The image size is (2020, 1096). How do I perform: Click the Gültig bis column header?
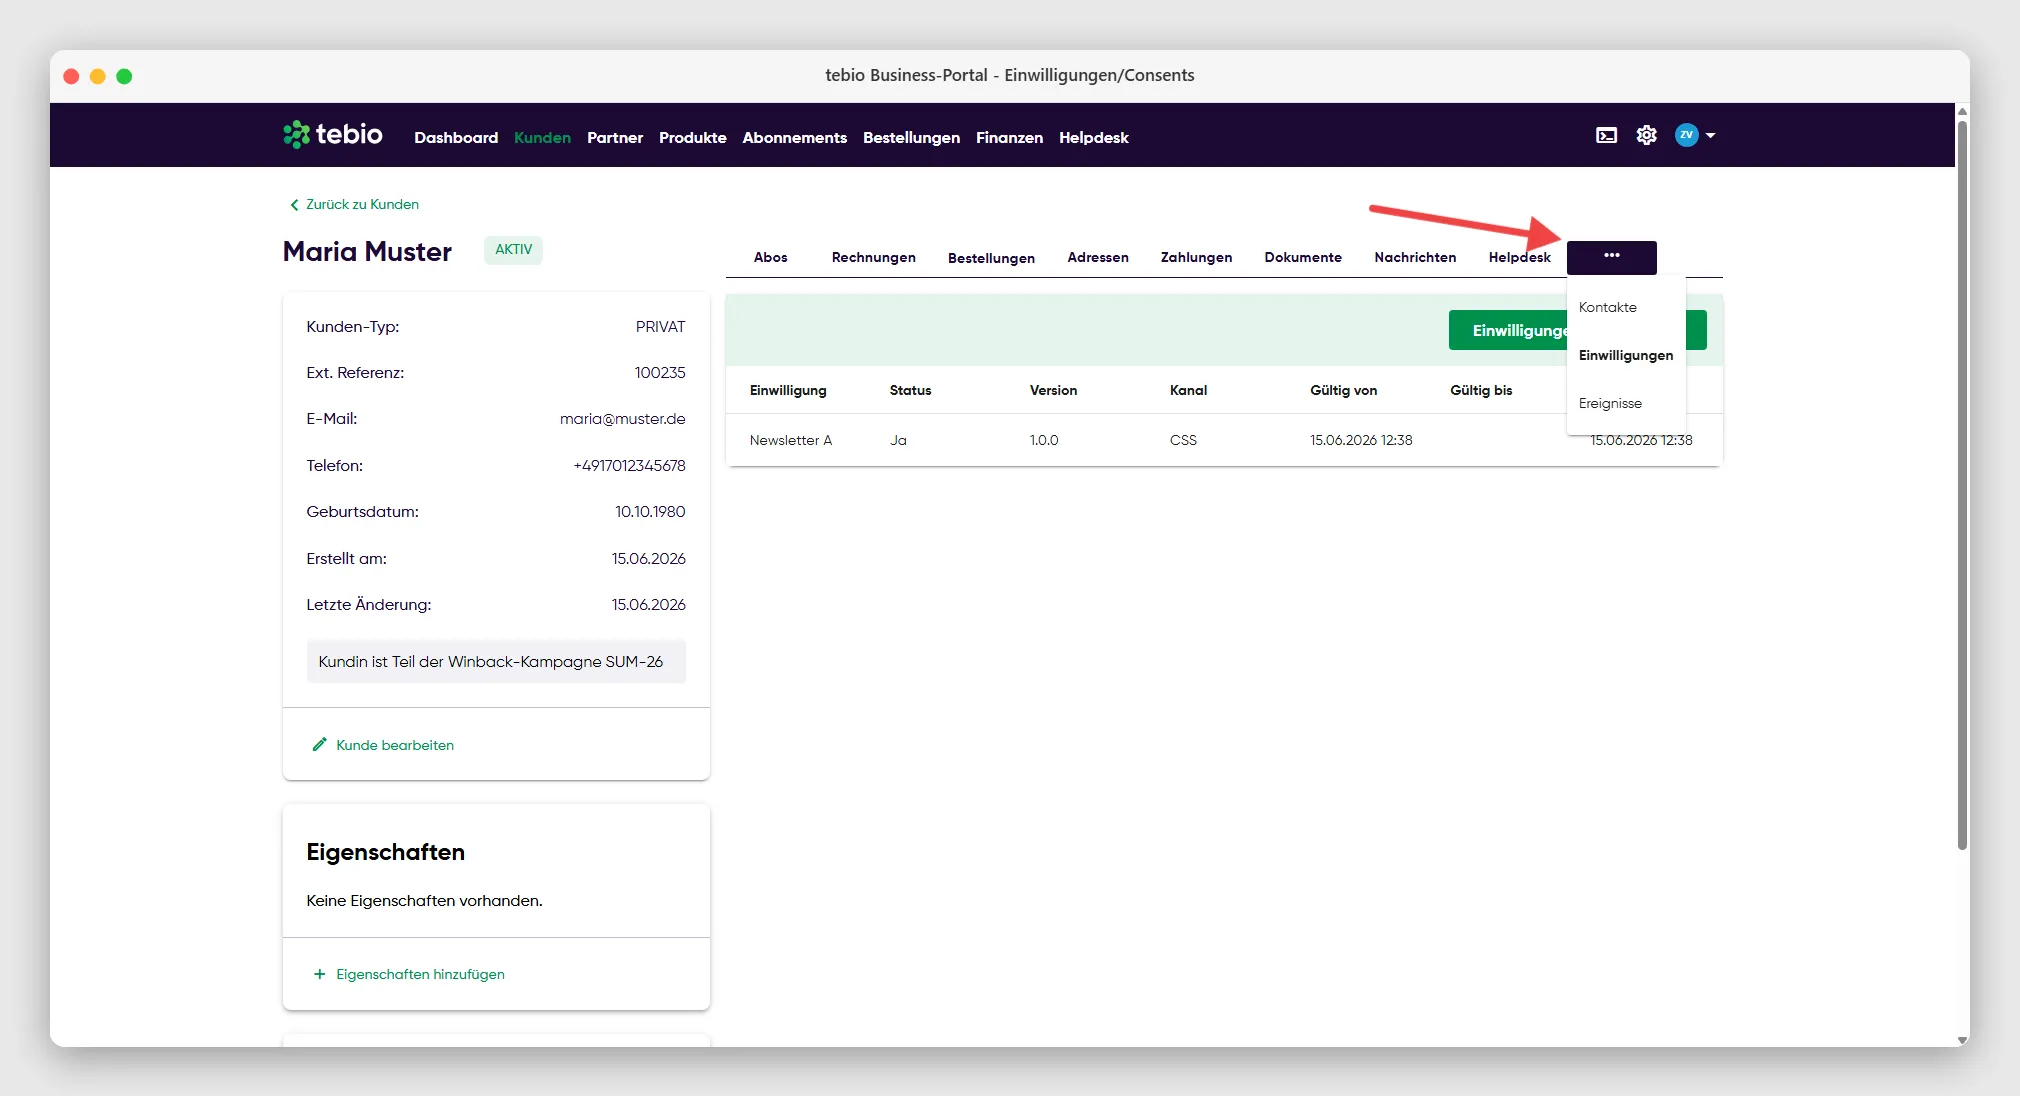pyautogui.click(x=1481, y=390)
